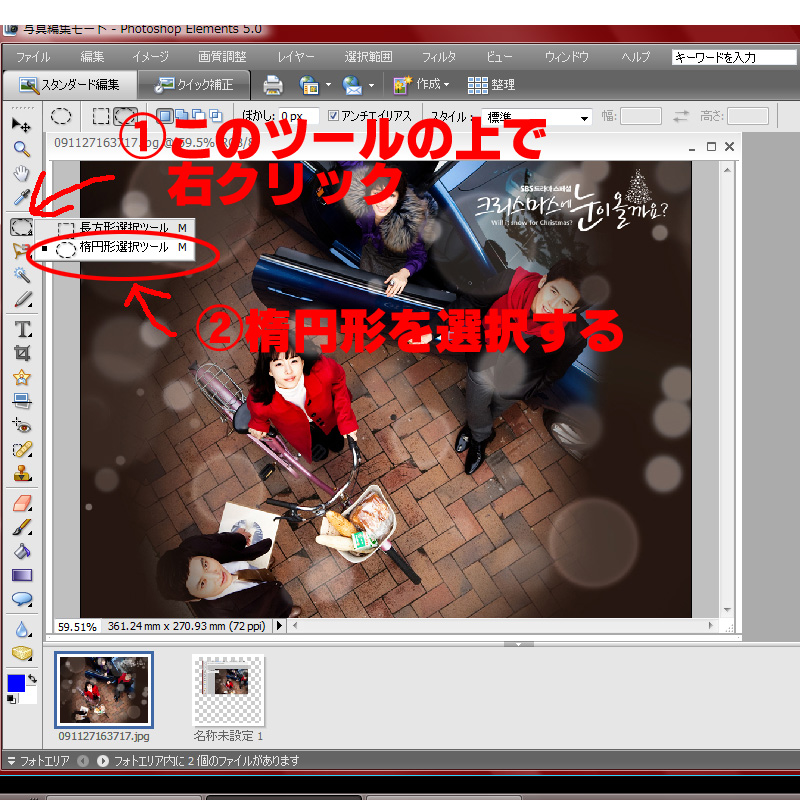Select the Gradient tool

click(x=22, y=575)
